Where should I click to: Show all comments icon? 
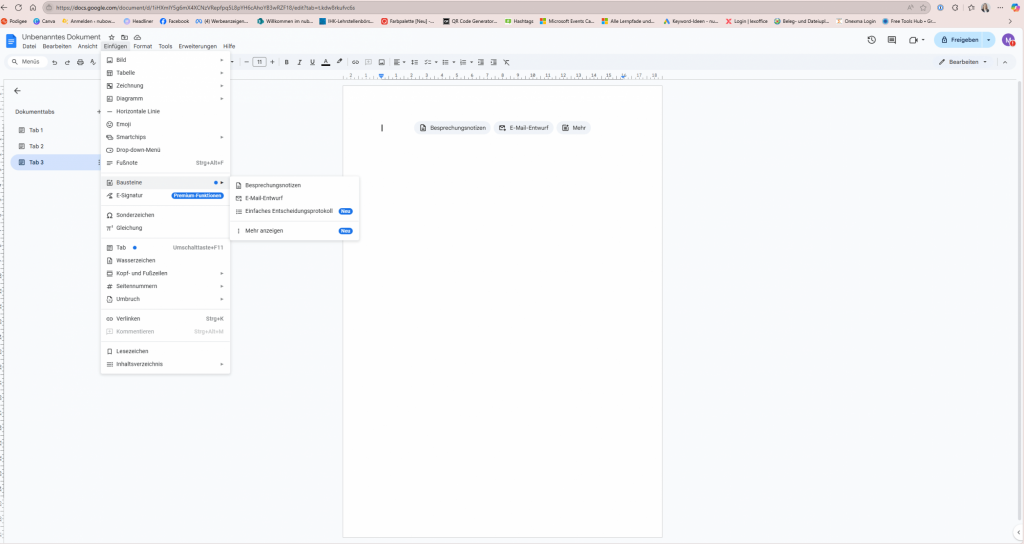click(x=891, y=40)
